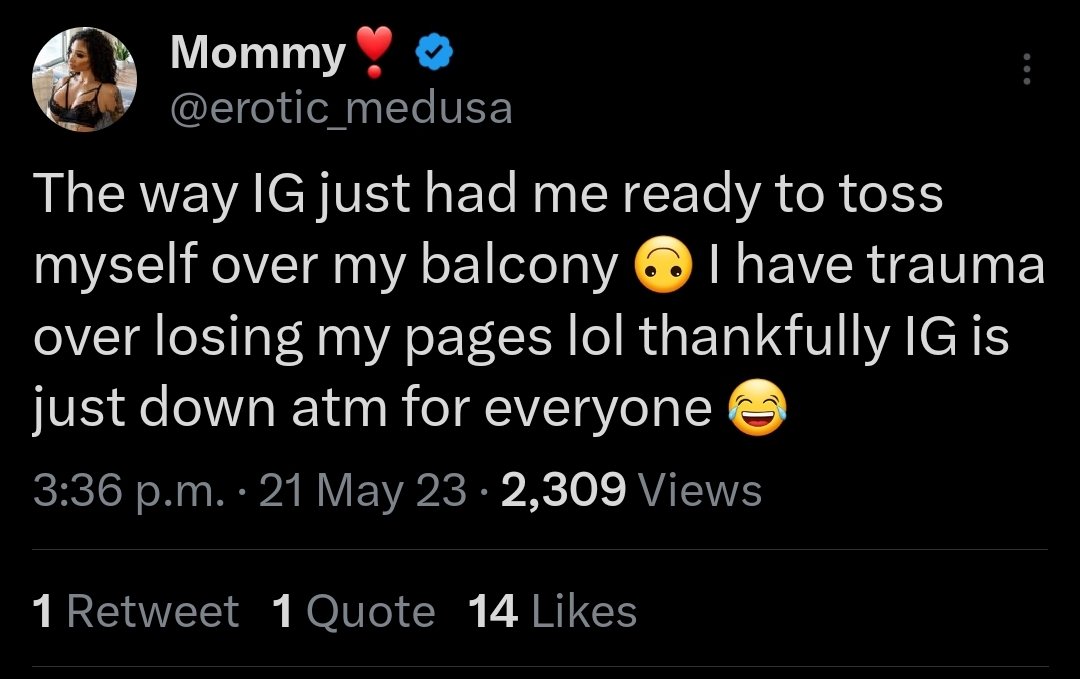This screenshot has width=1080, height=679.
Task: Click the 3:36 p.m. timestamp
Action: coord(128,490)
